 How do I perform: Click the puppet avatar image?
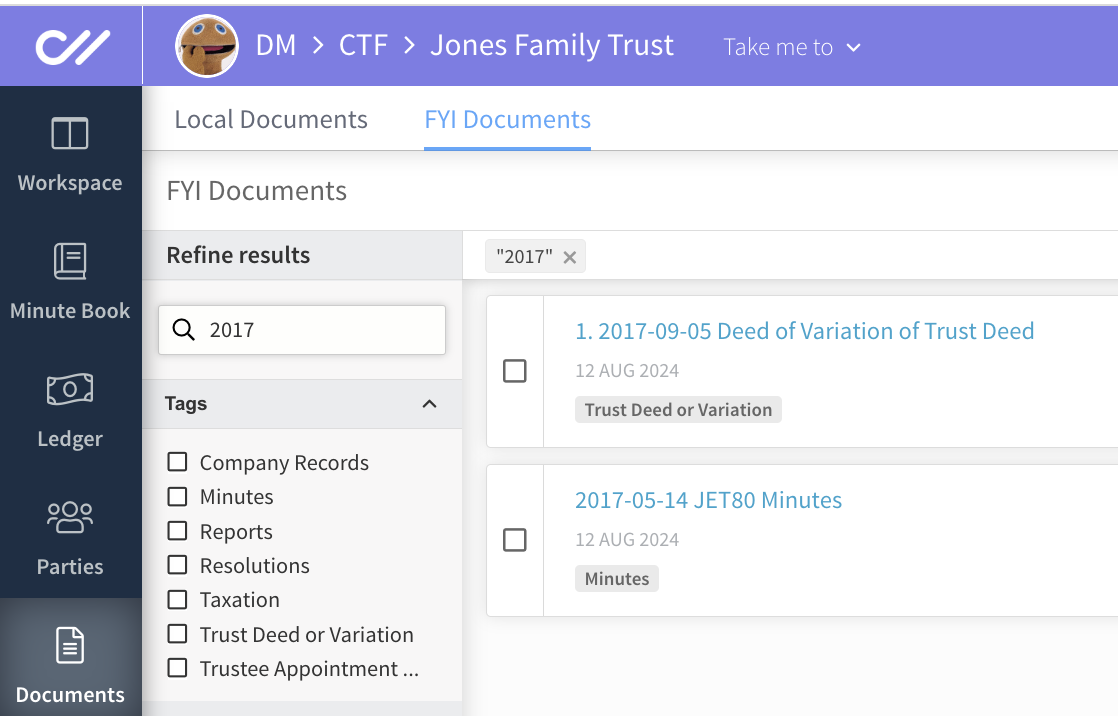point(207,45)
